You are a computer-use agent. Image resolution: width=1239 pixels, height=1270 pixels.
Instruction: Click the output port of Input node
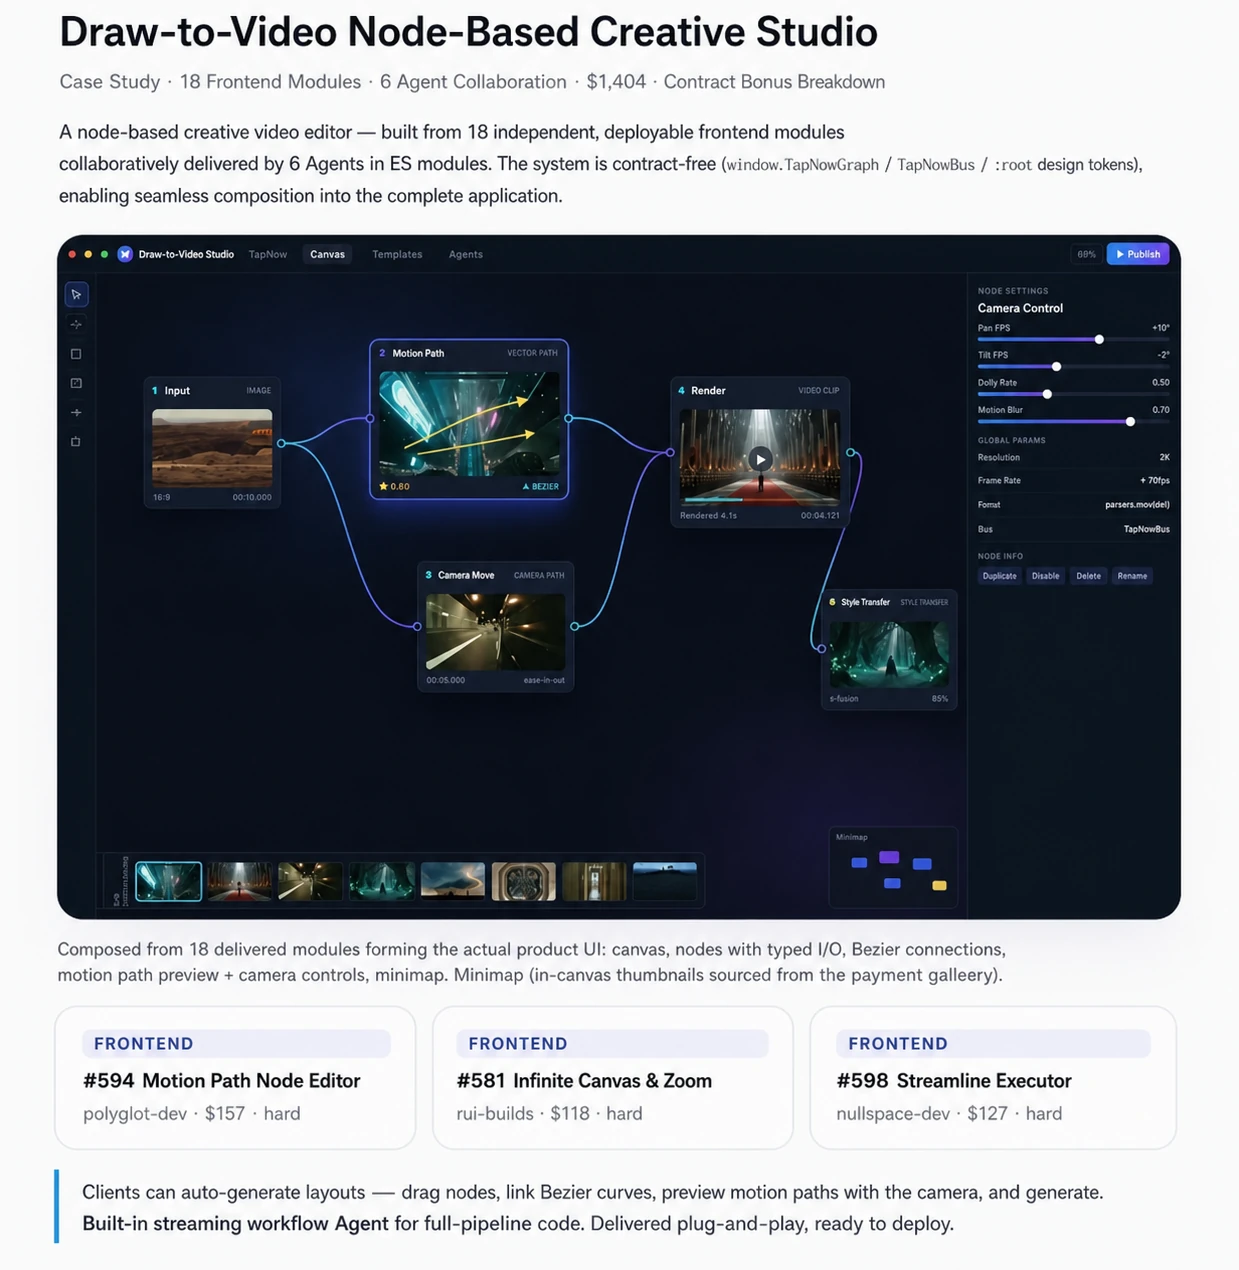pyautogui.click(x=281, y=443)
